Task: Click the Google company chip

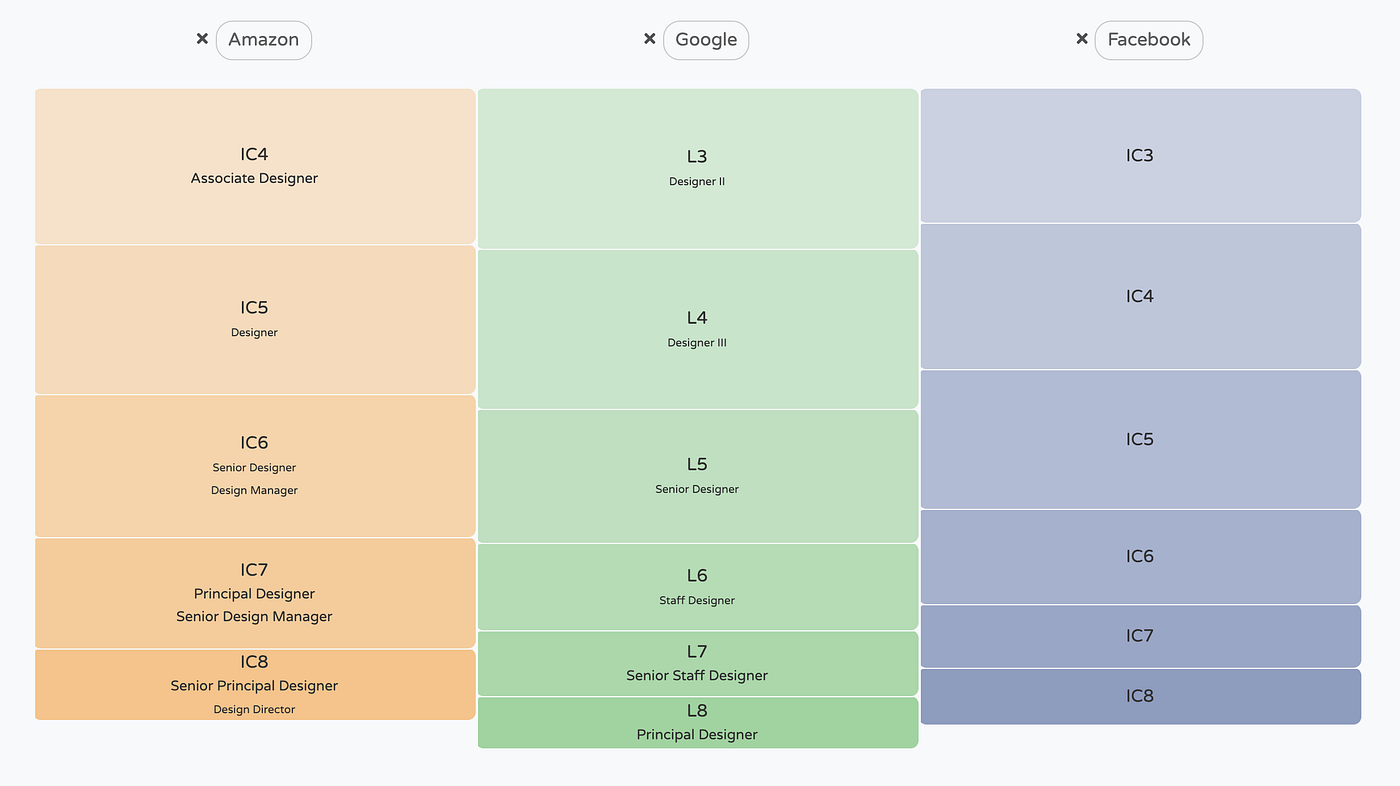Action: tap(706, 40)
